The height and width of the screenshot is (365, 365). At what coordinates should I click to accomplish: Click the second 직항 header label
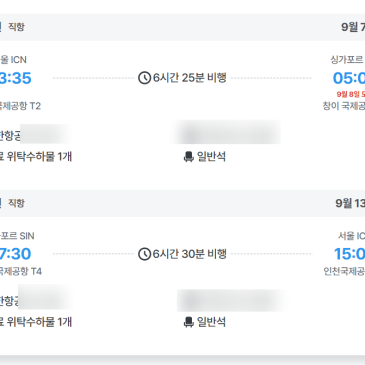pos(16,203)
